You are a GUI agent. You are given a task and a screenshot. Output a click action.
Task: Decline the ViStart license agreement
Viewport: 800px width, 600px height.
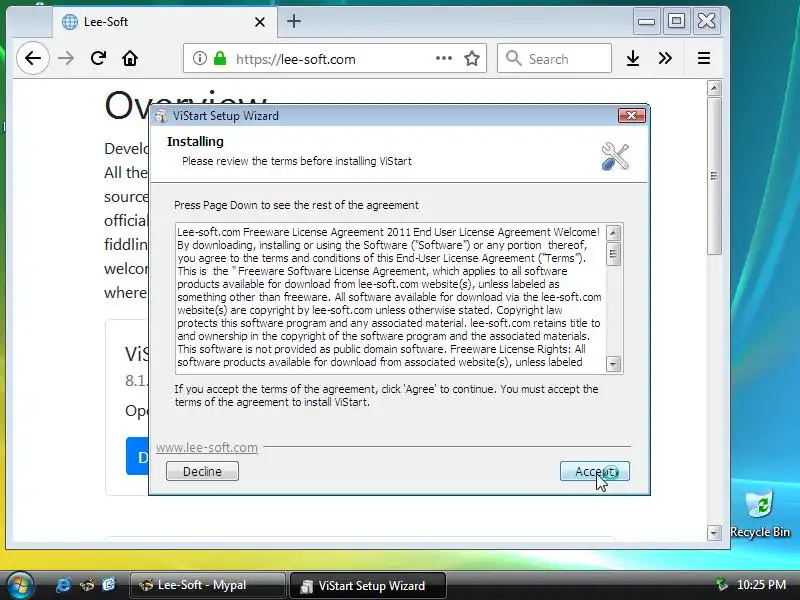tap(202, 471)
